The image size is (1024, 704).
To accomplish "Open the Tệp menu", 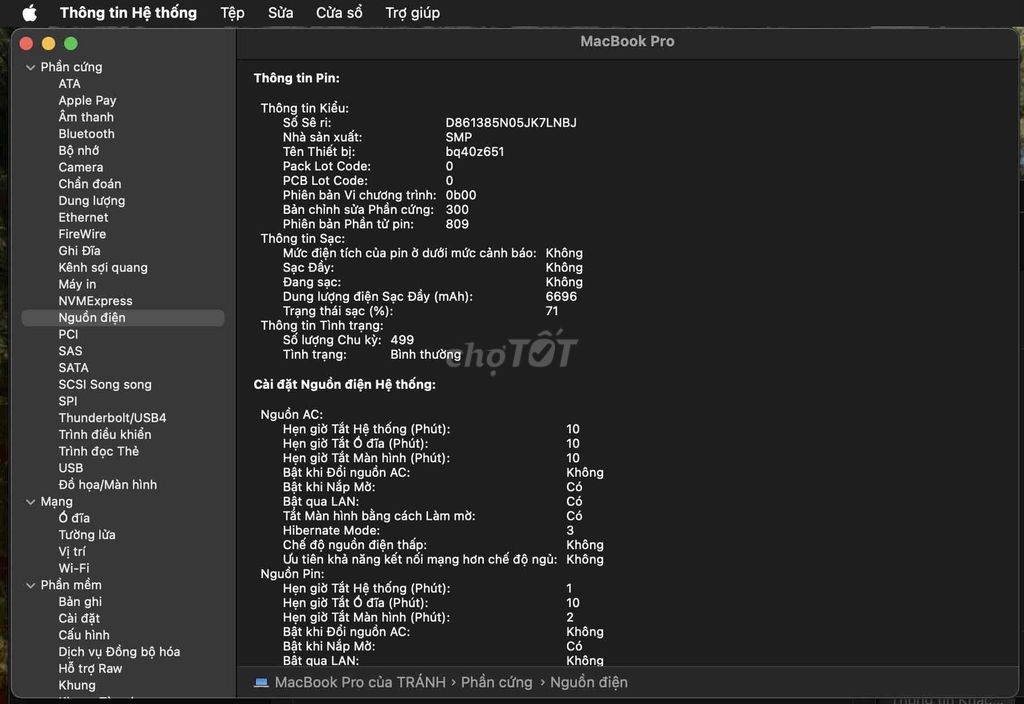I will point(232,13).
